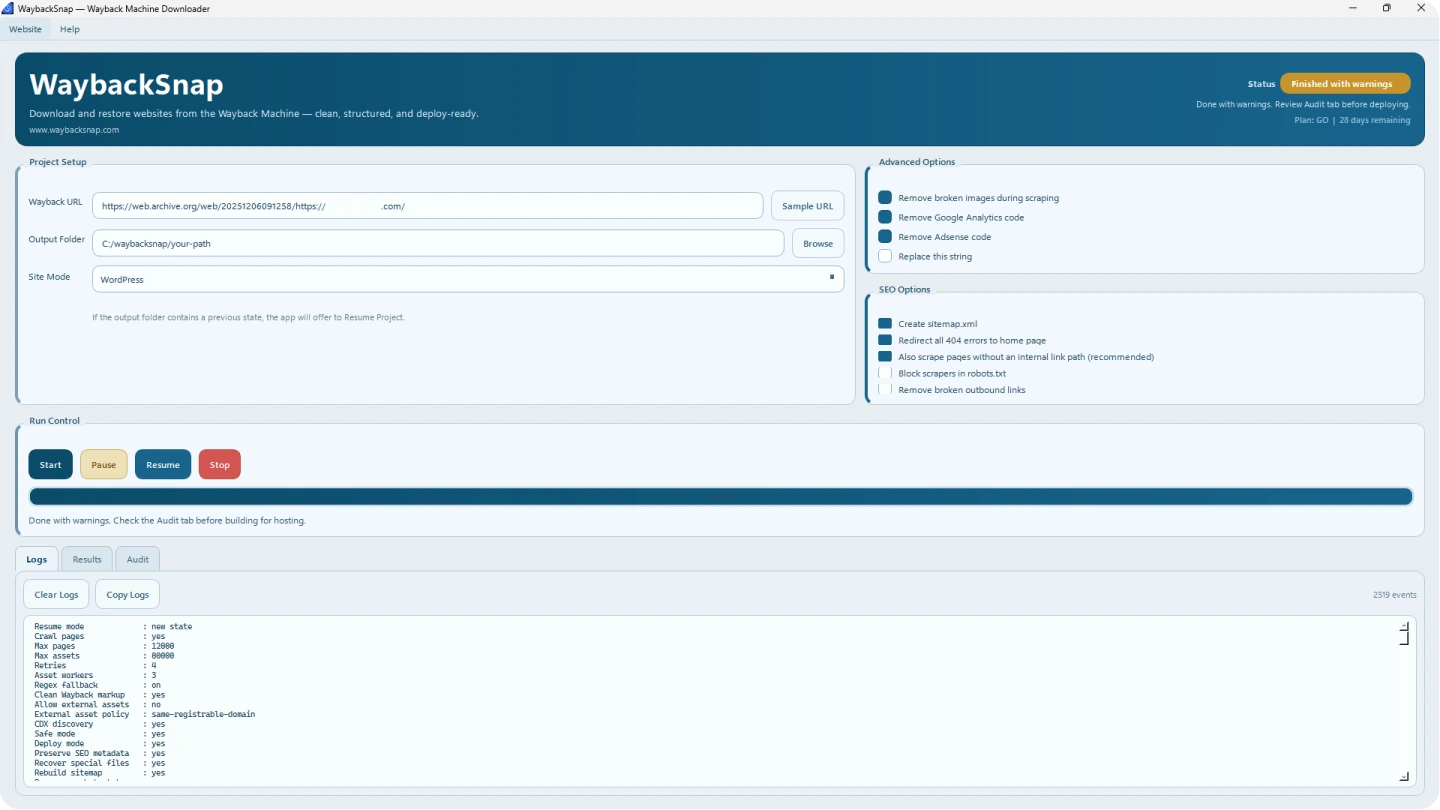Viewport: 1440px width, 810px height.
Task: Click the '2519 events' counter text
Action: point(1394,595)
